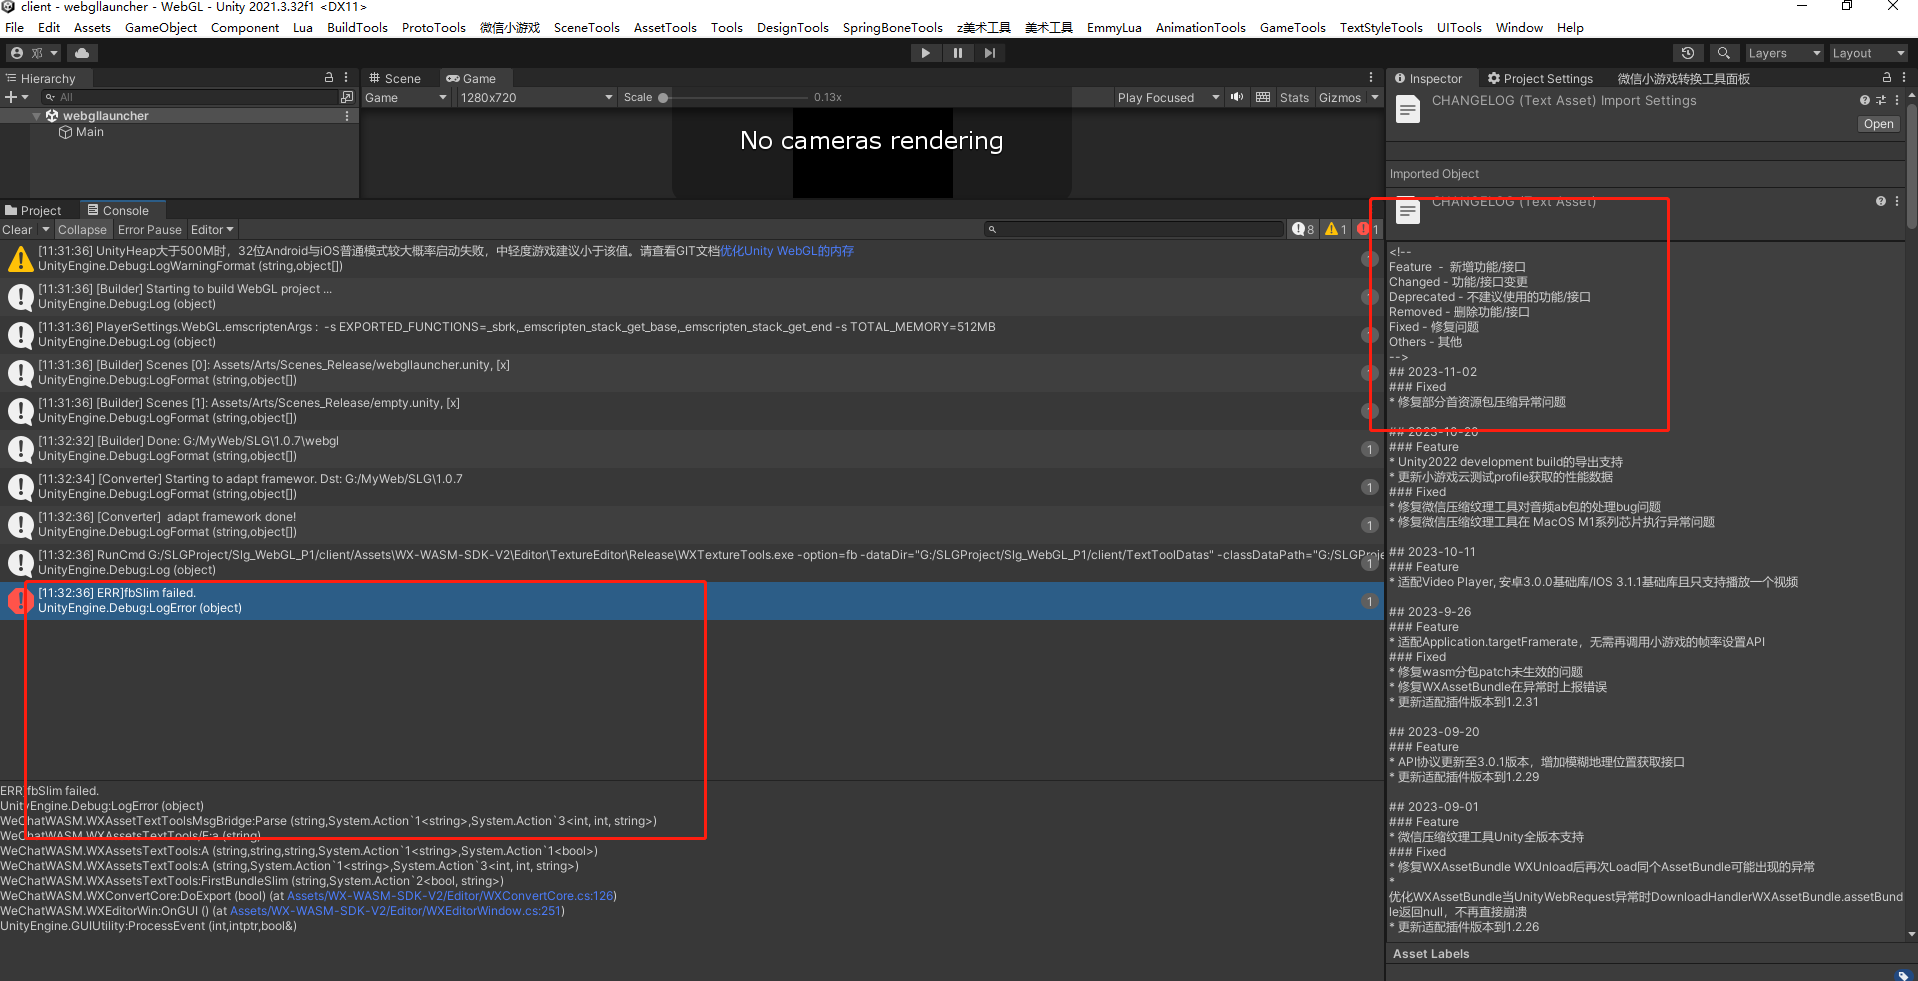The width and height of the screenshot is (1918, 981).
Task: Open the 1280x720 resolution dropdown
Action: point(536,97)
